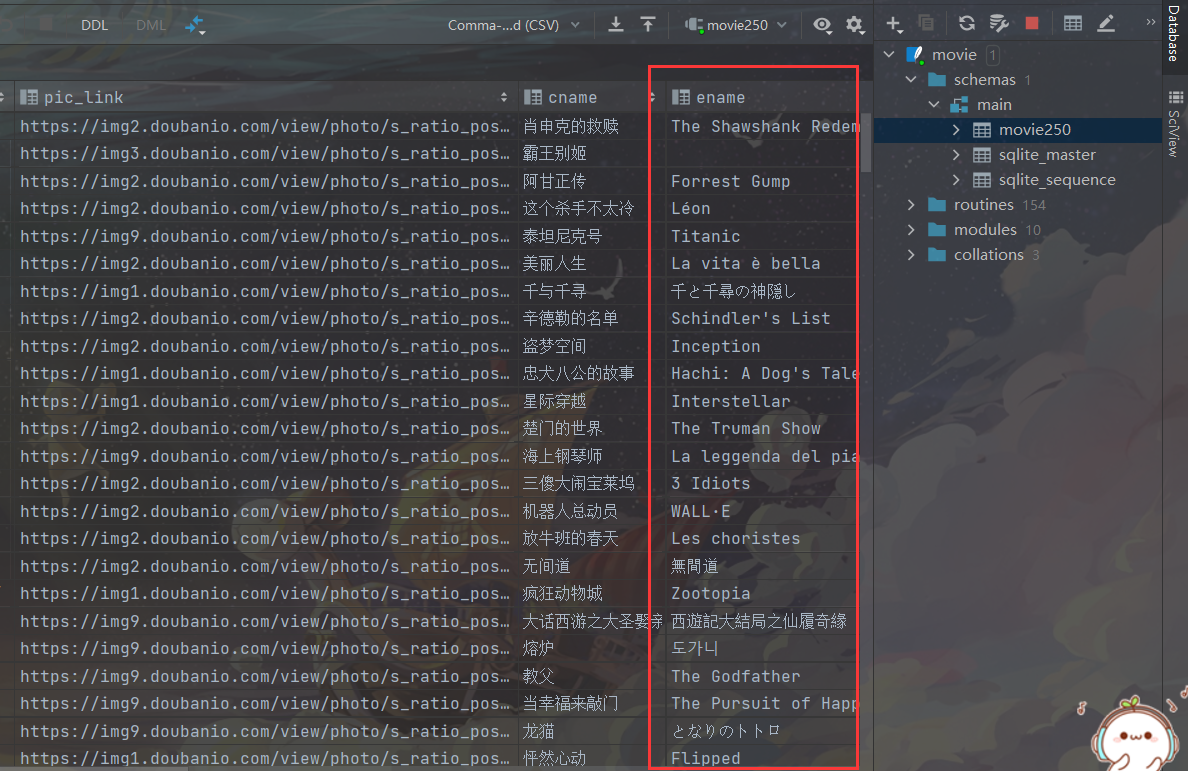Click the New plus icon in Database panel

[x=894, y=24]
